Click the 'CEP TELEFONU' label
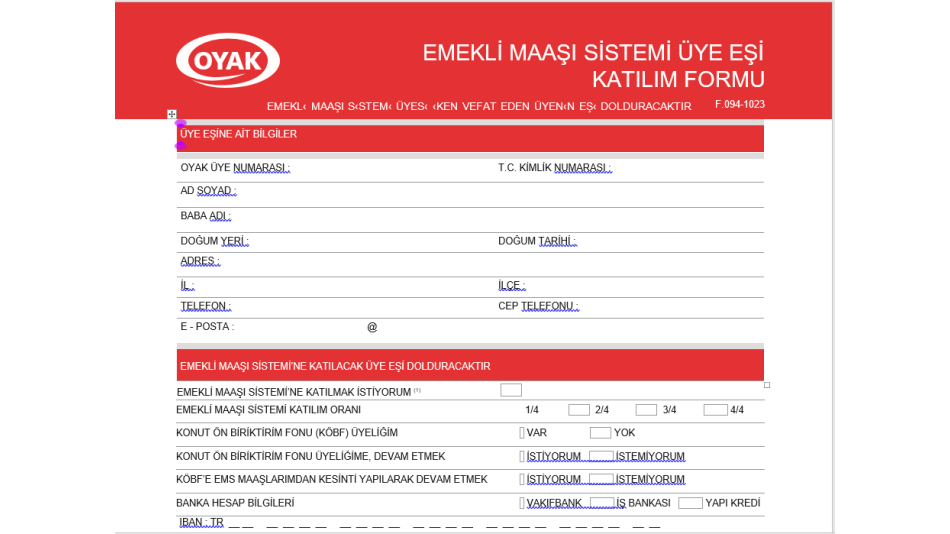The height and width of the screenshot is (534, 950). point(538,306)
